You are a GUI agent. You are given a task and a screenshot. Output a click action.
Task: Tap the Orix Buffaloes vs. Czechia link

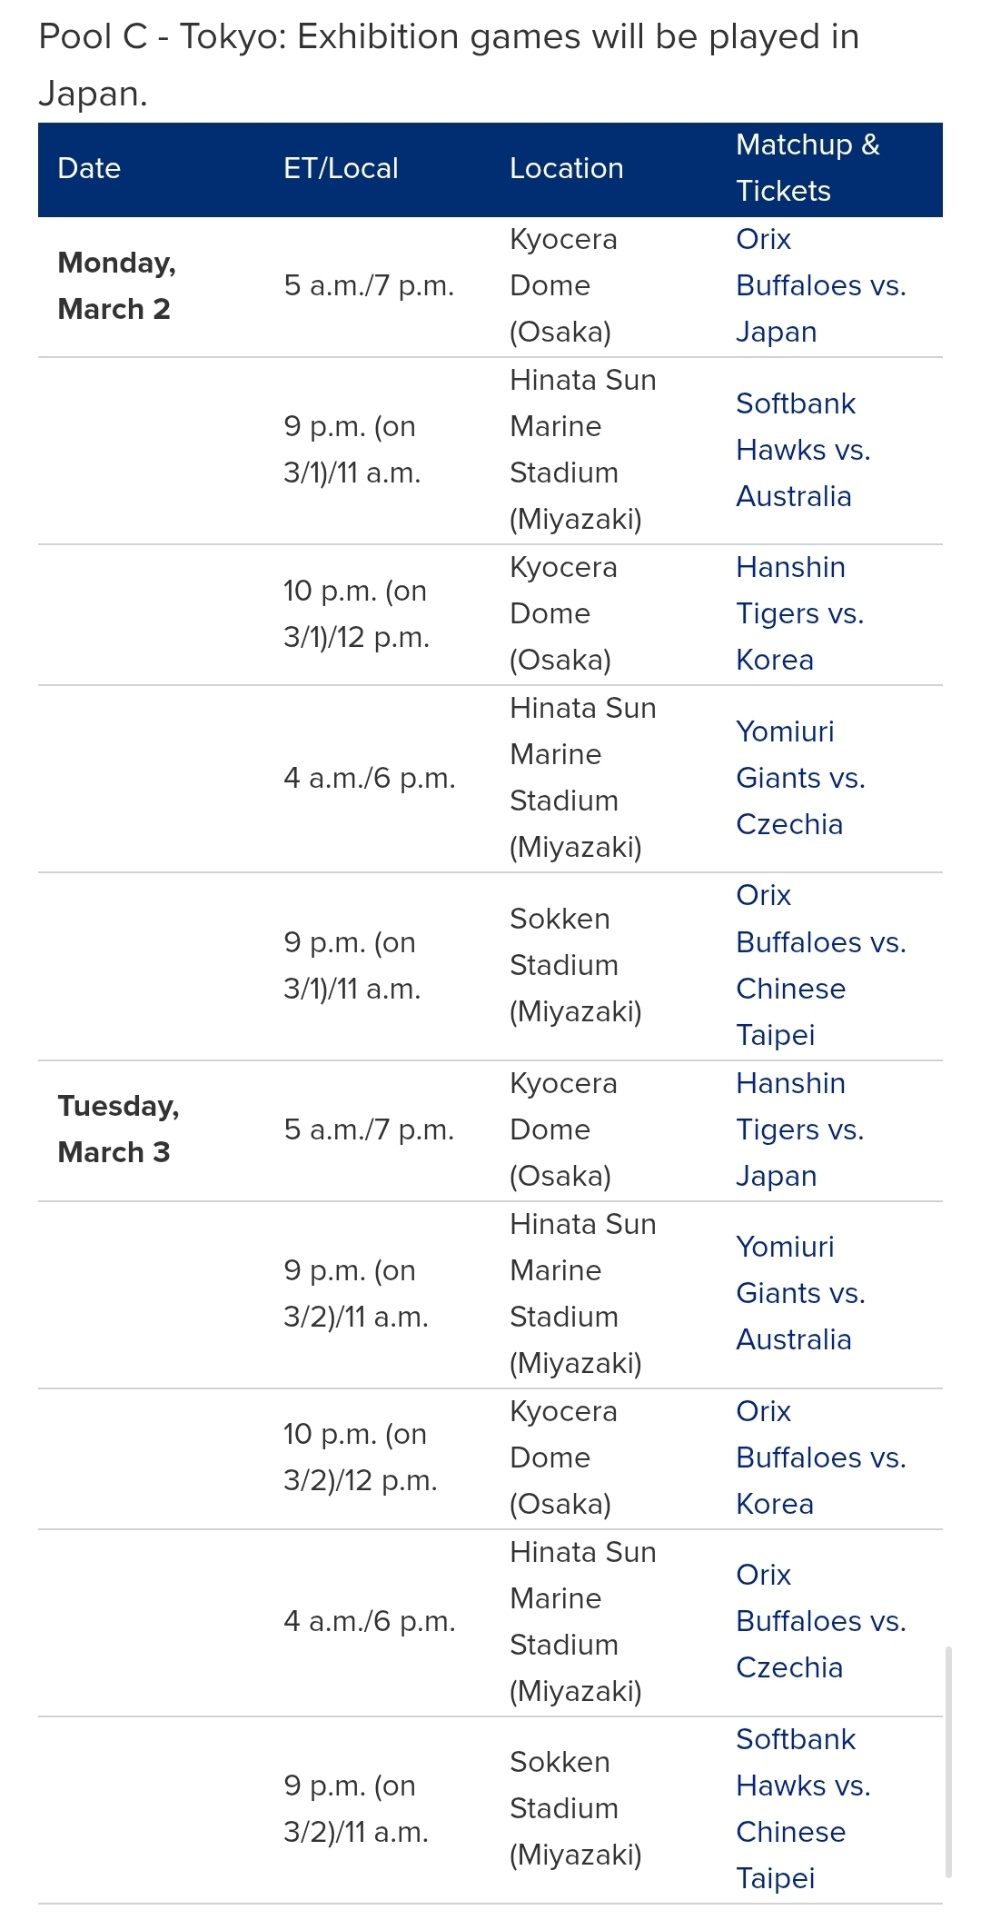coord(820,1621)
